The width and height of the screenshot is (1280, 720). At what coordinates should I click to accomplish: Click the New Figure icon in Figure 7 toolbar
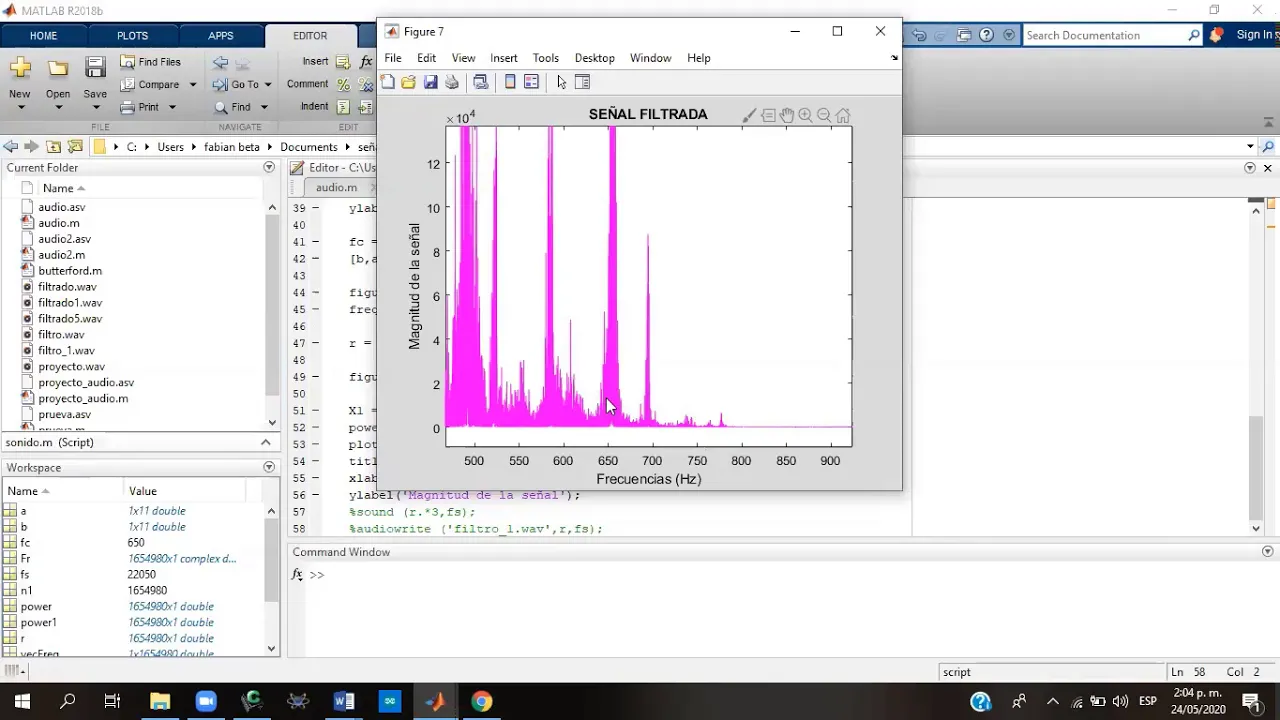(388, 82)
